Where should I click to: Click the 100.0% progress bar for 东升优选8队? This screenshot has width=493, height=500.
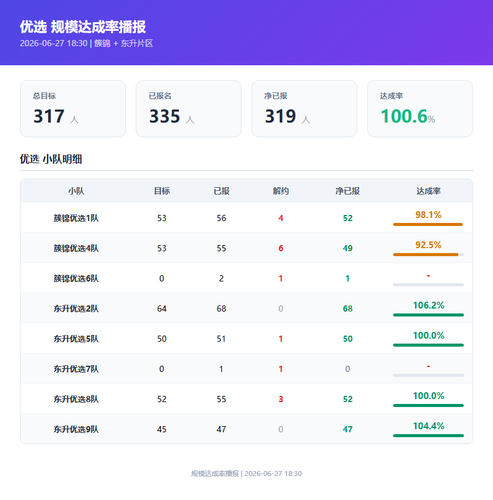[428, 405]
